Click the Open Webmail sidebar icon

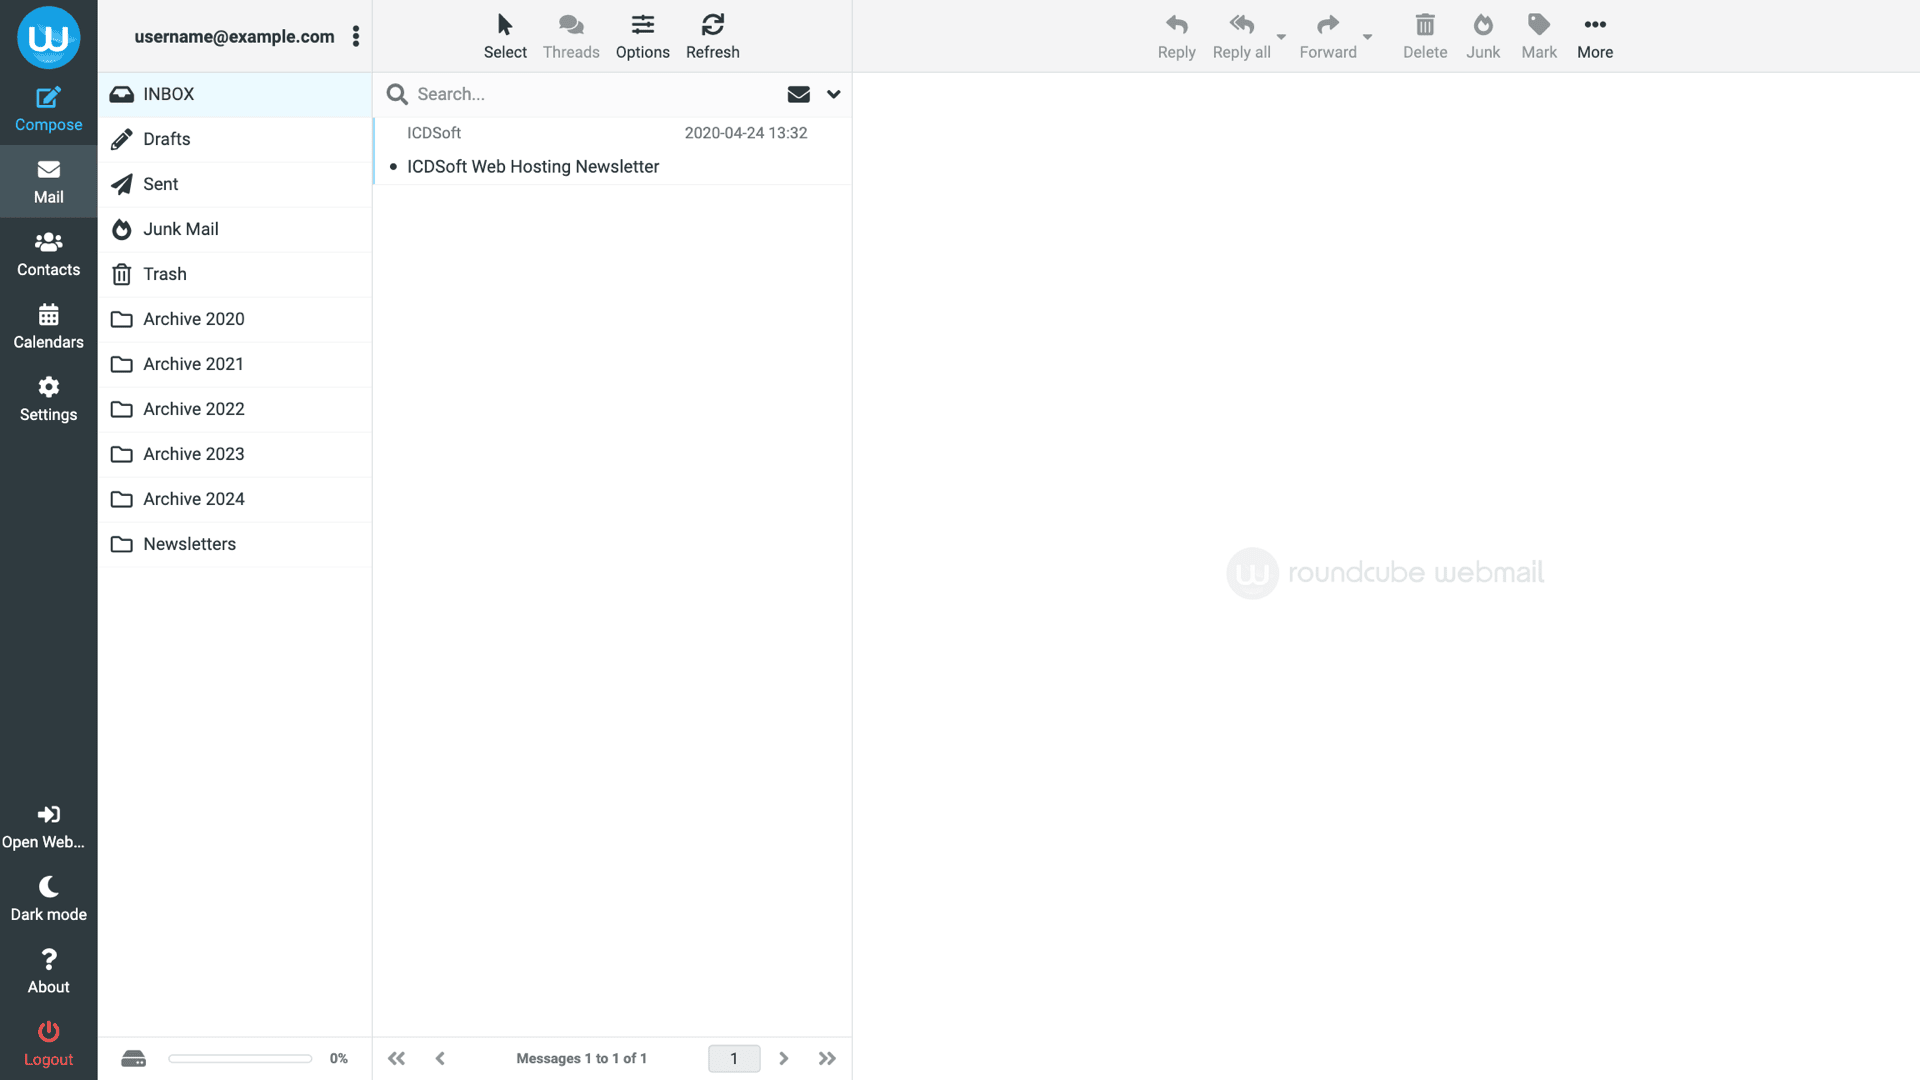(48, 826)
